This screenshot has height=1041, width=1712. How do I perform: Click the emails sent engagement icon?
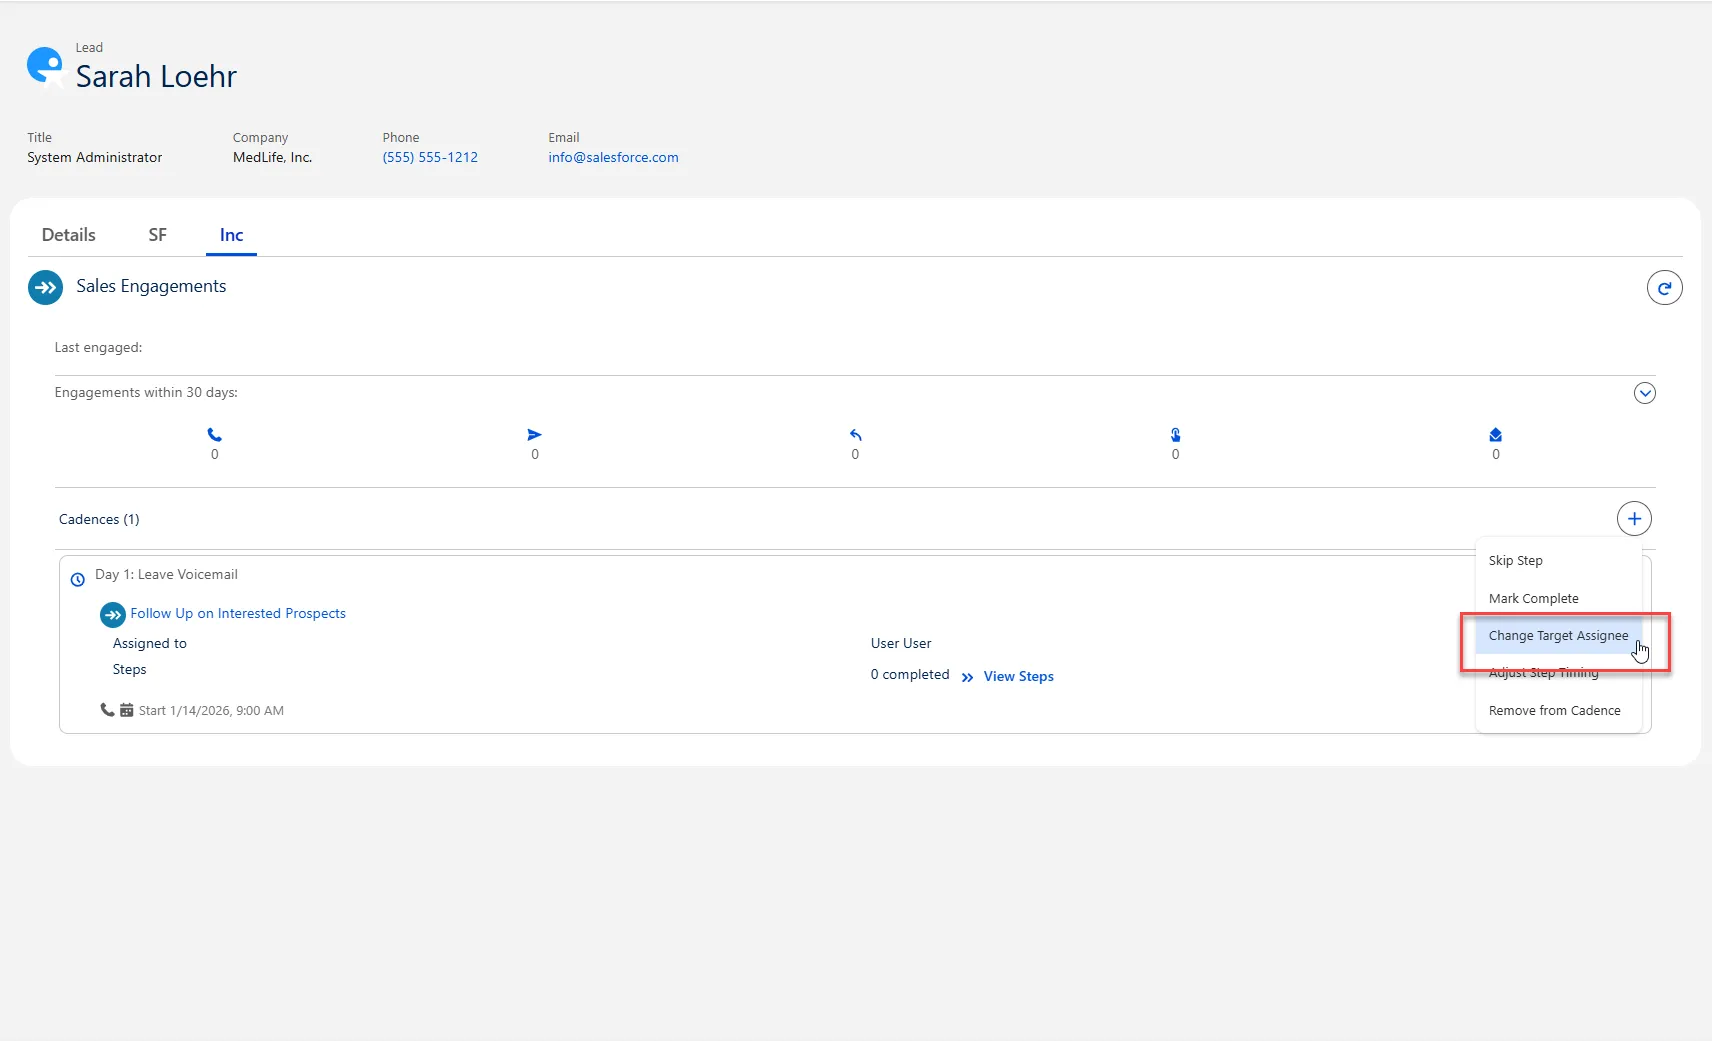[x=534, y=435]
